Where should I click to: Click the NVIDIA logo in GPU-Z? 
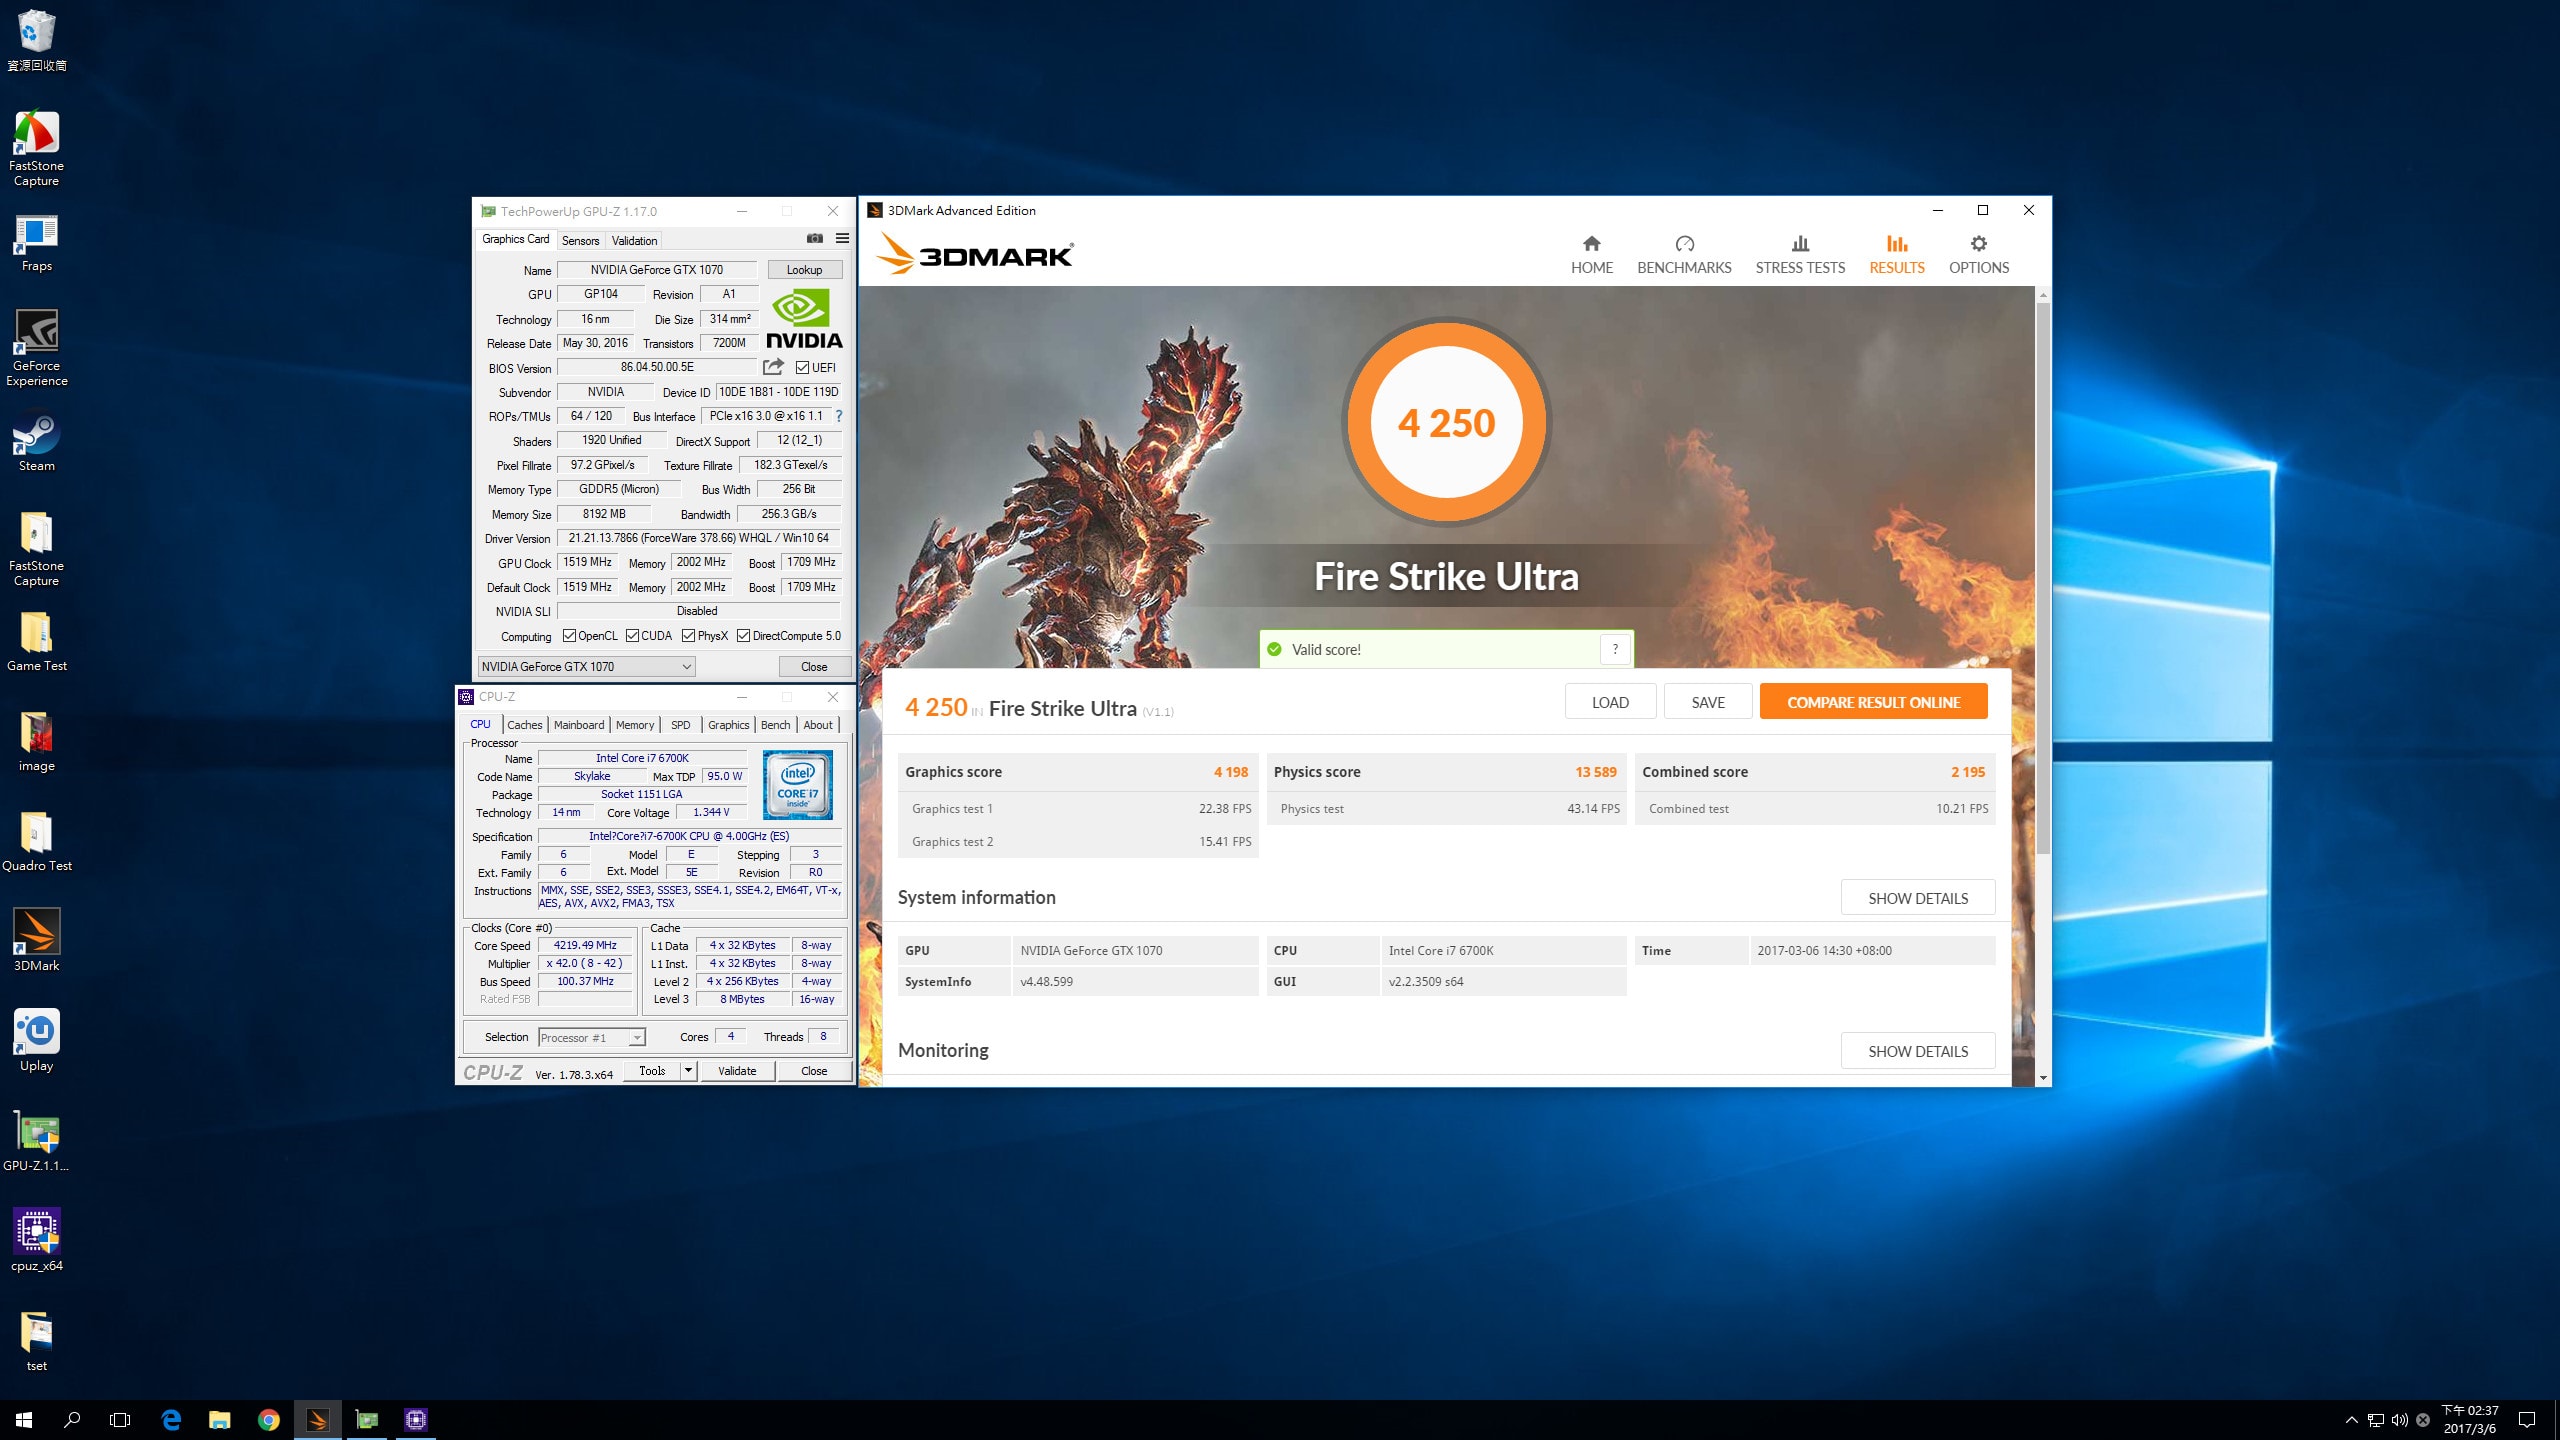tap(804, 319)
